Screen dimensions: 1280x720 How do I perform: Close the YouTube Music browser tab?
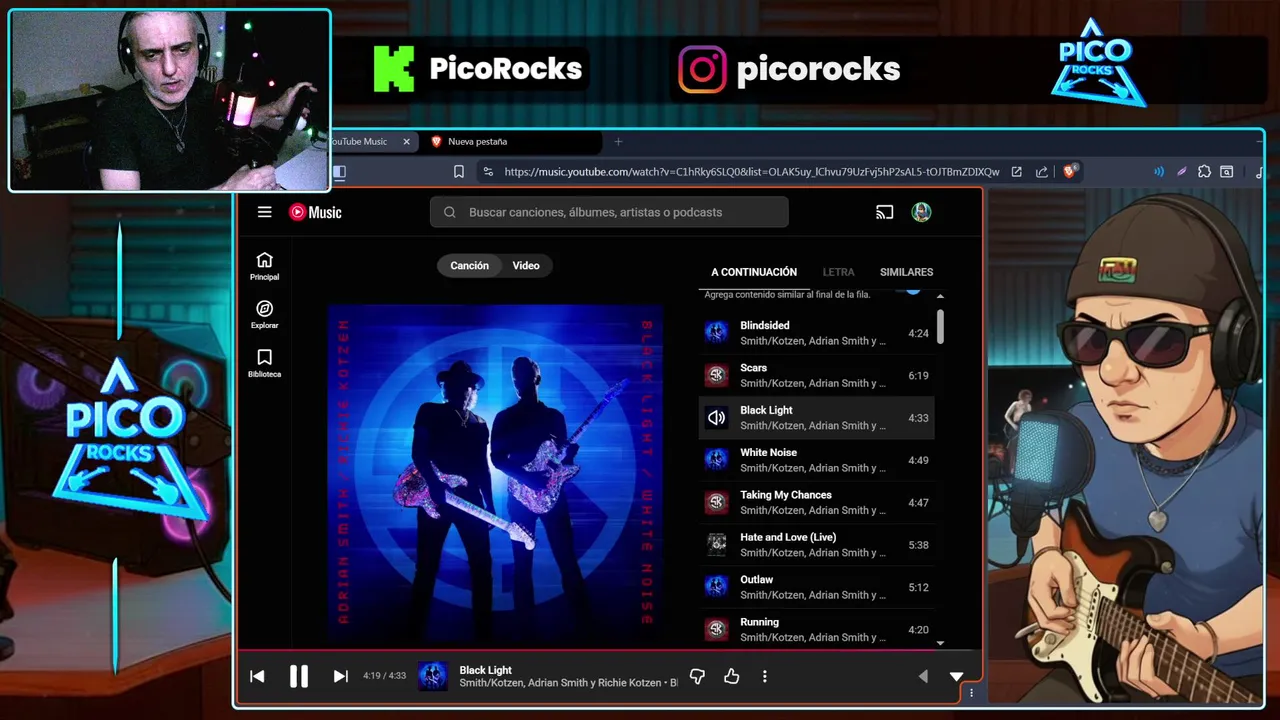click(x=406, y=141)
